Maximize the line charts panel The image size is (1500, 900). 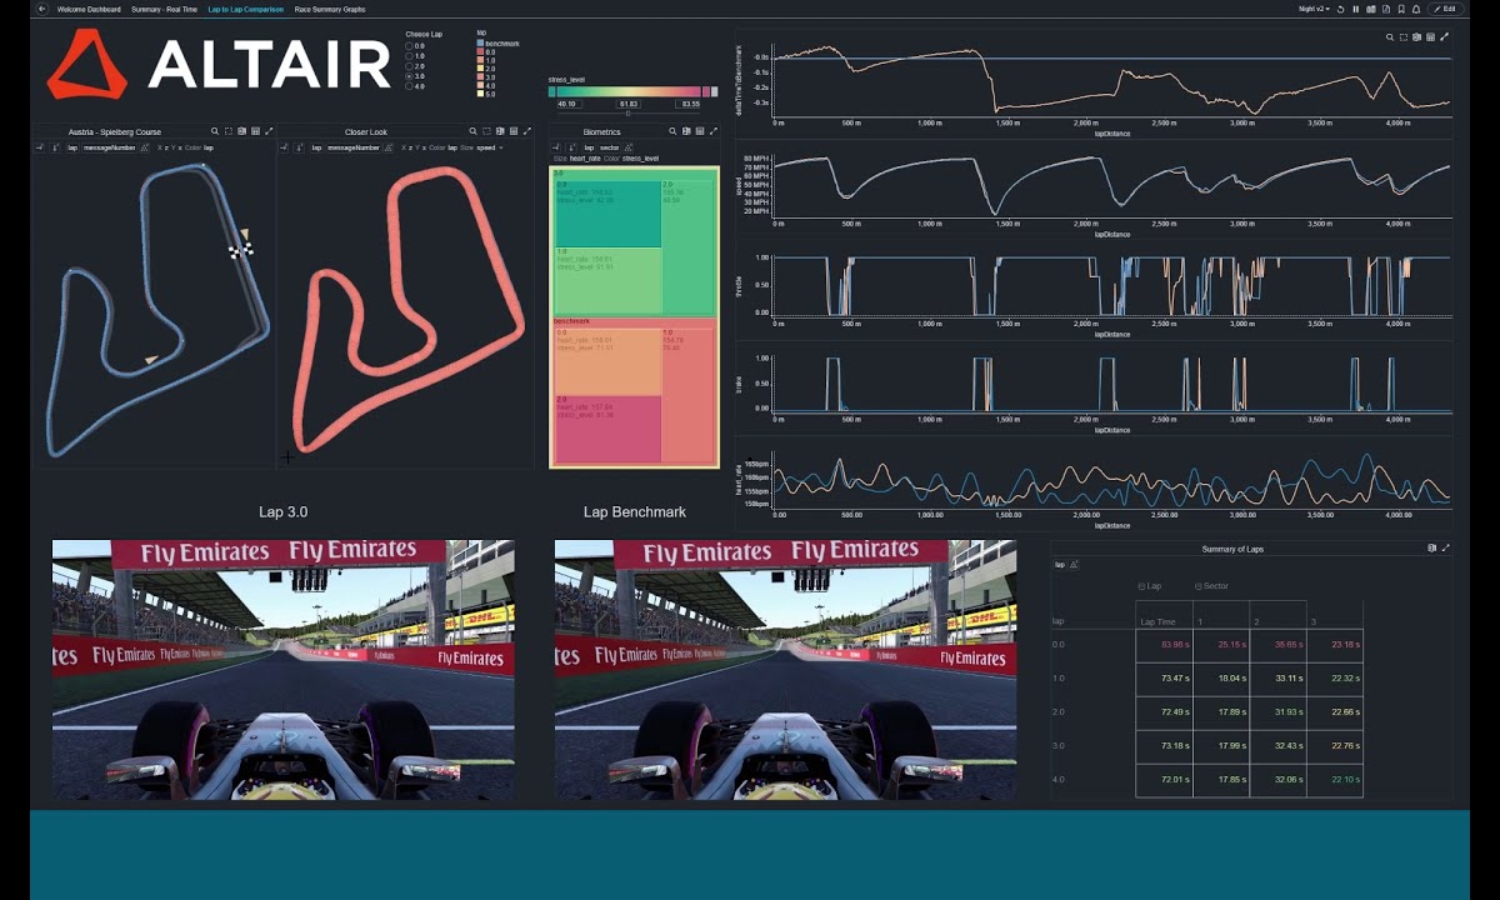click(x=1444, y=37)
